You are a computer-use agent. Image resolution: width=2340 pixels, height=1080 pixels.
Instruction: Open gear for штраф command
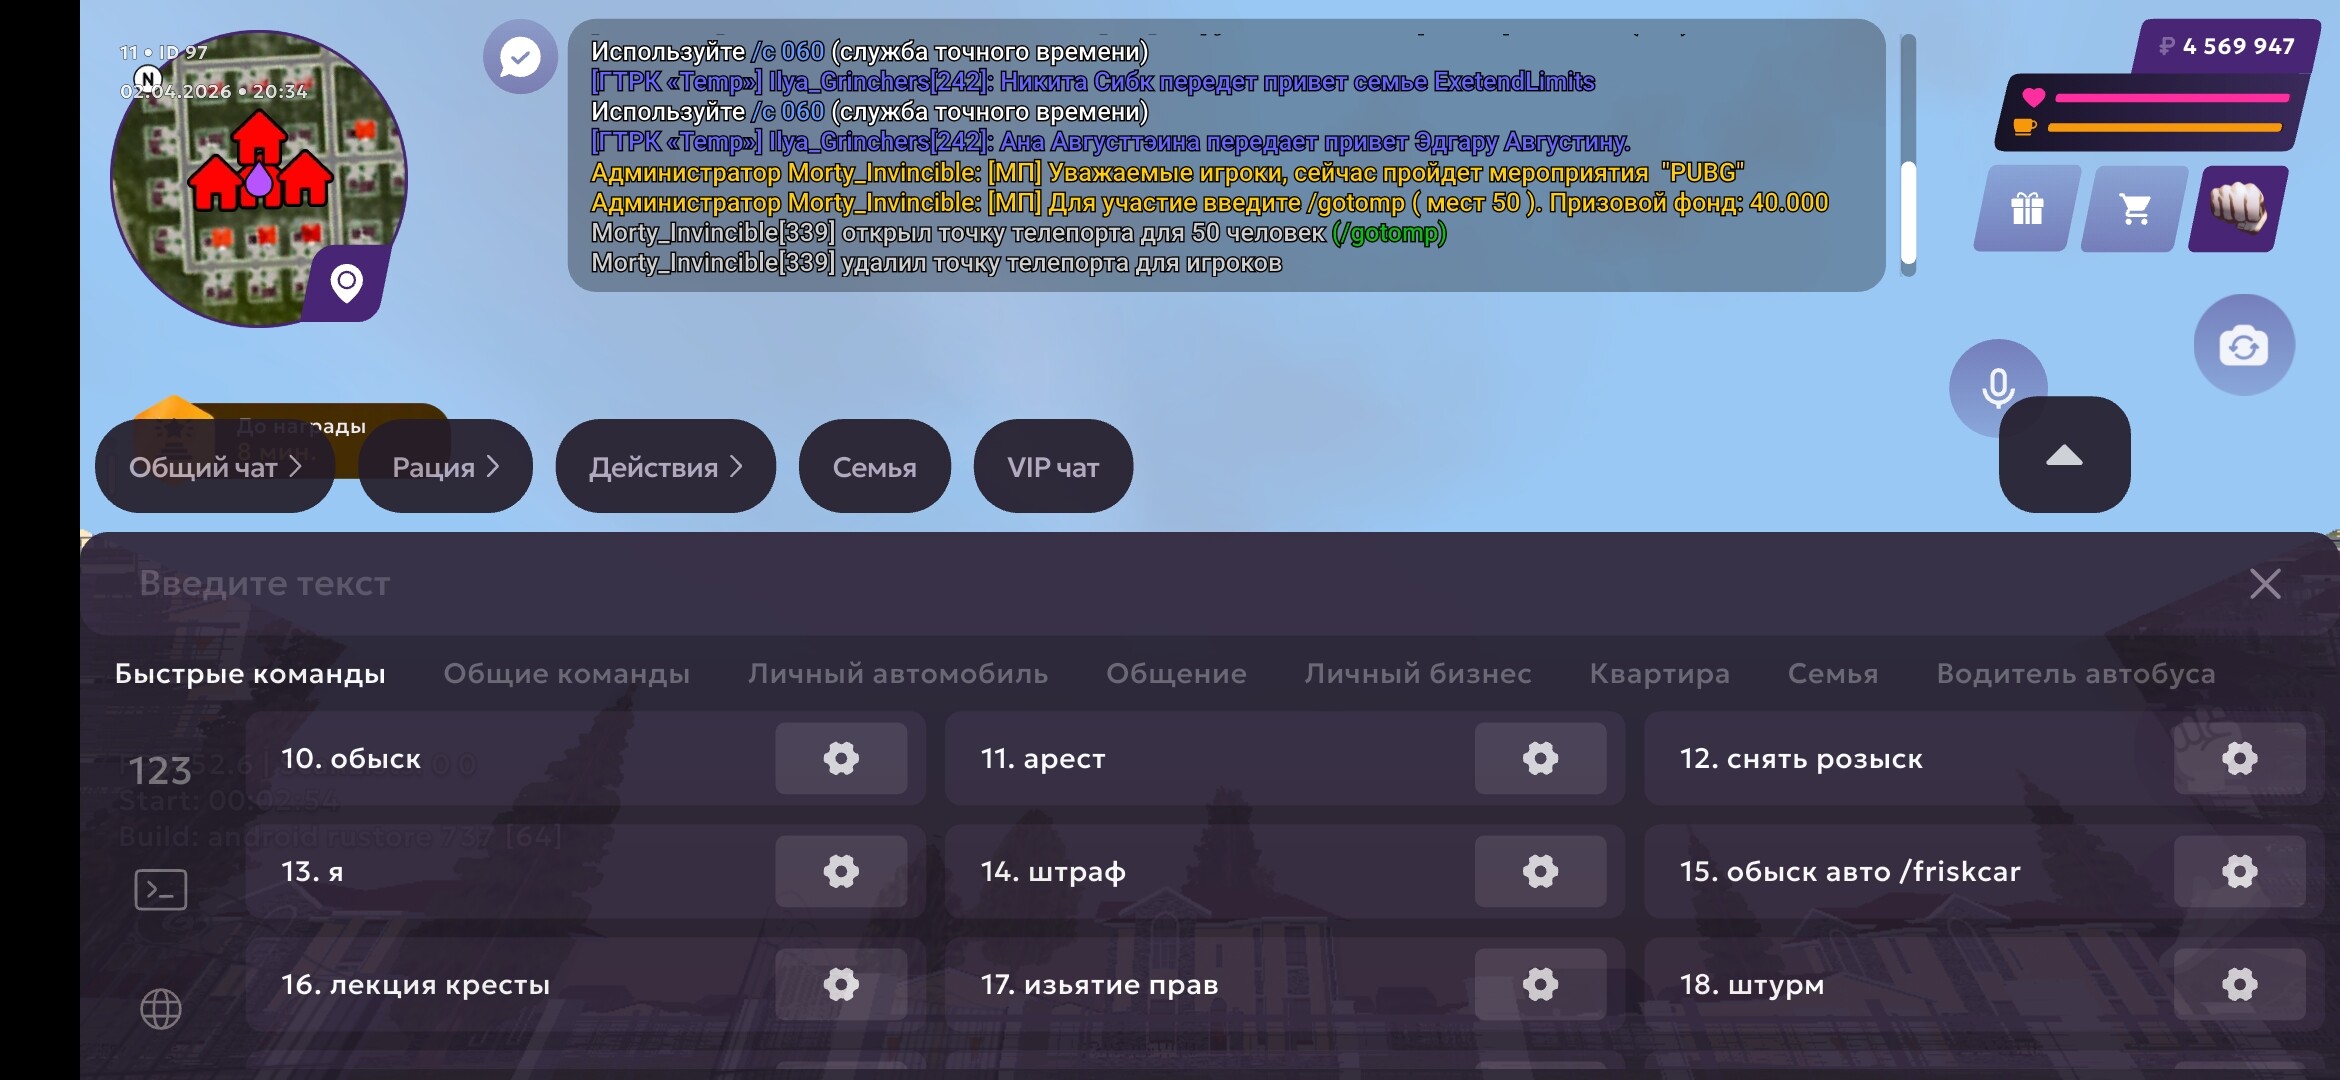[x=1540, y=871]
